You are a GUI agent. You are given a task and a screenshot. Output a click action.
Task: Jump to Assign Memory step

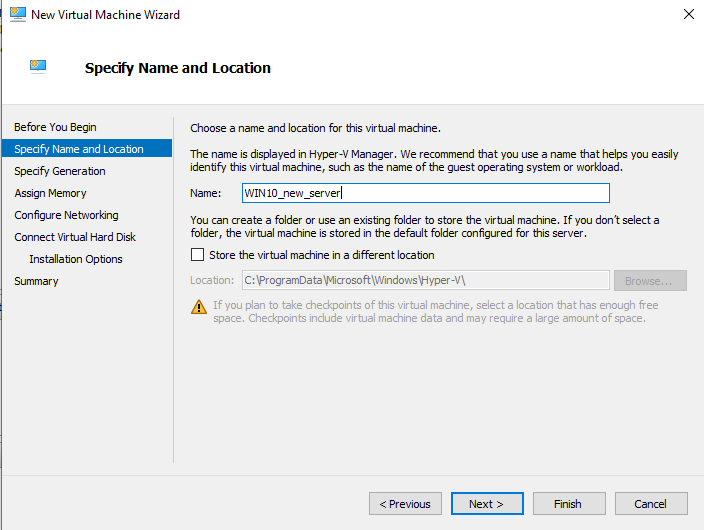tap(50, 193)
